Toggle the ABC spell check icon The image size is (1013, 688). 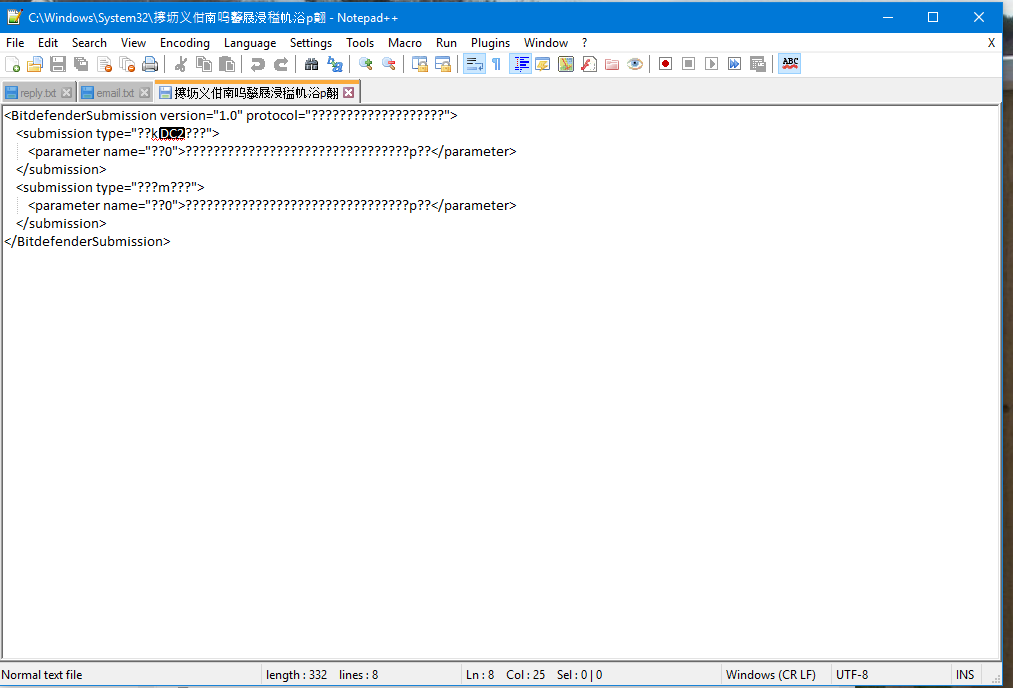click(x=789, y=64)
